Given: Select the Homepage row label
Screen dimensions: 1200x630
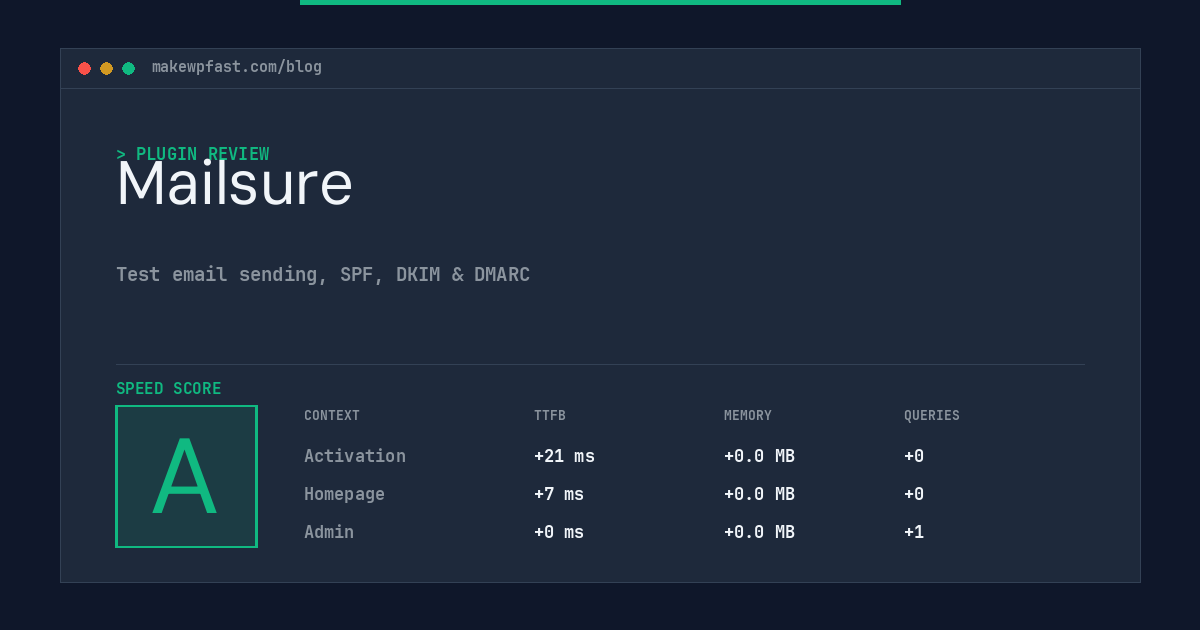Looking at the screenshot, I should point(344,494).
